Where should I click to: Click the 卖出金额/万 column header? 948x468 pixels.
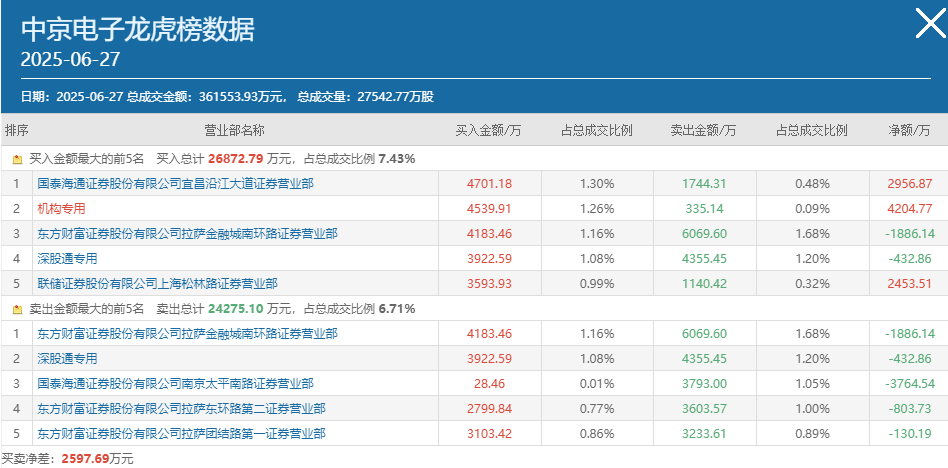tap(704, 131)
